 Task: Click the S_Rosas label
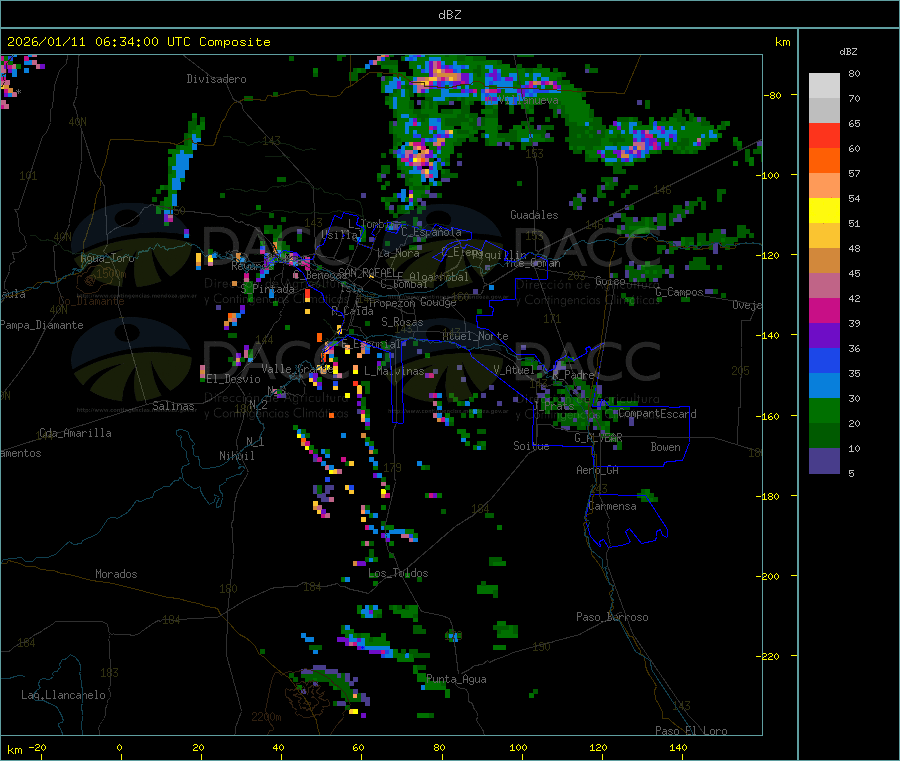[x=402, y=322]
